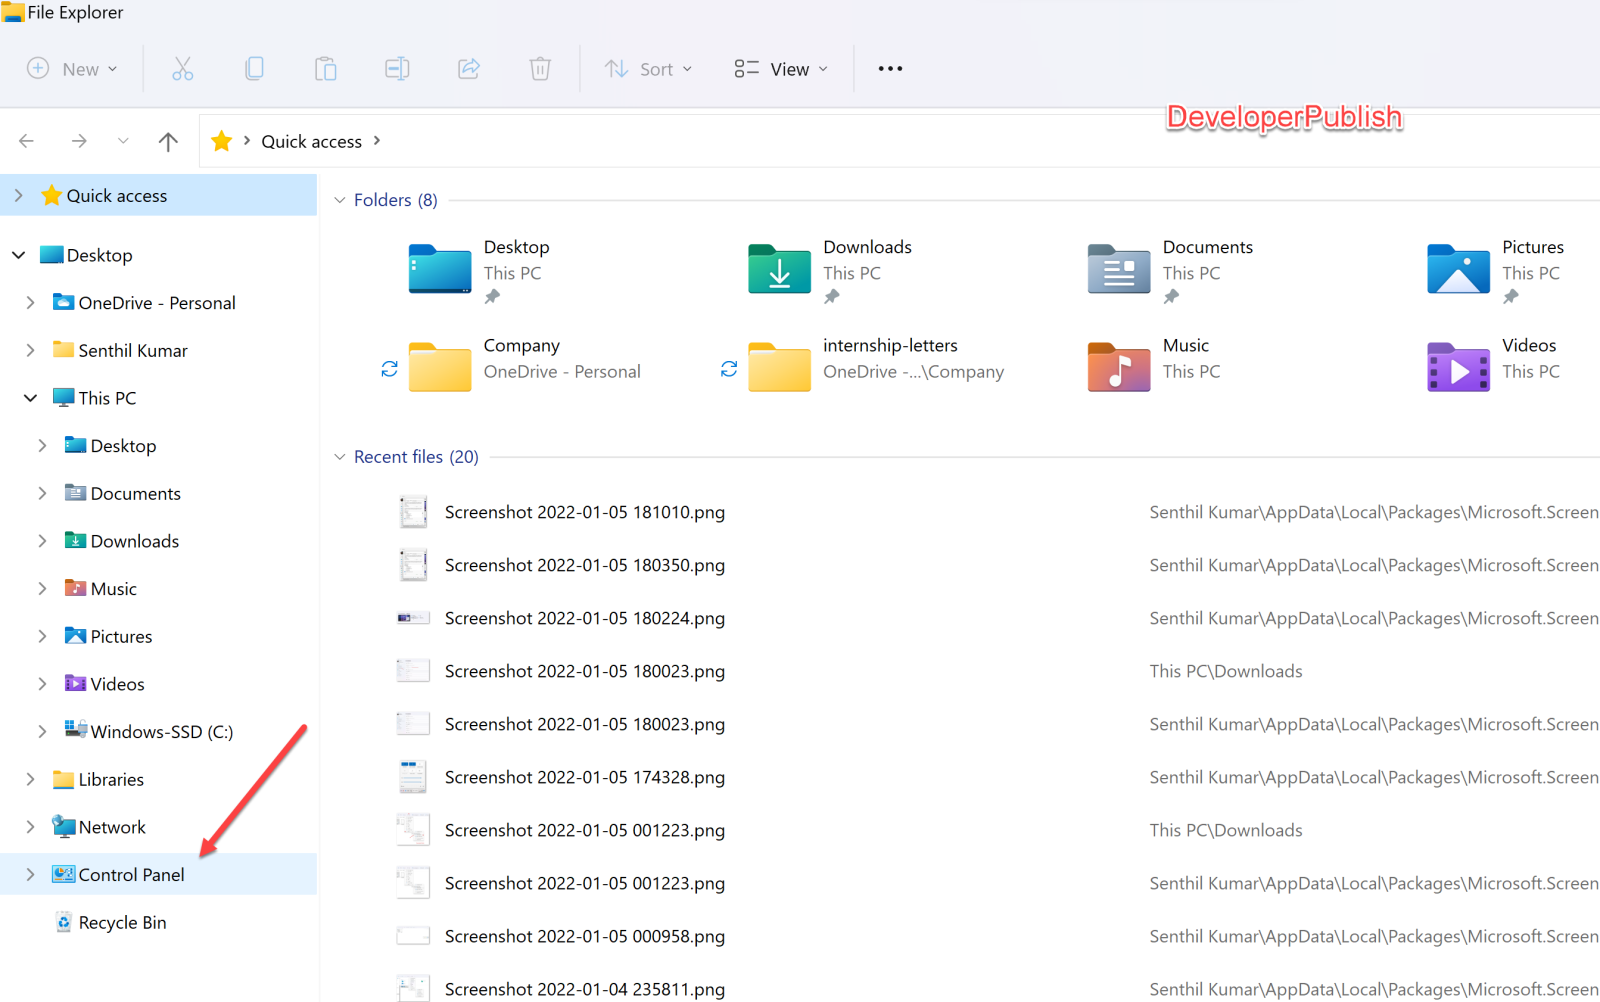Image resolution: width=1600 pixels, height=1002 pixels.
Task: Click the Delete trash icon
Action: pyautogui.click(x=540, y=68)
